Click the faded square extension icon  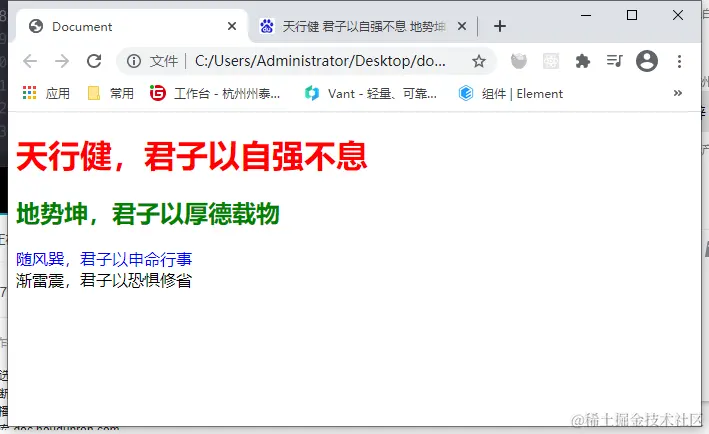(x=551, y=61)
